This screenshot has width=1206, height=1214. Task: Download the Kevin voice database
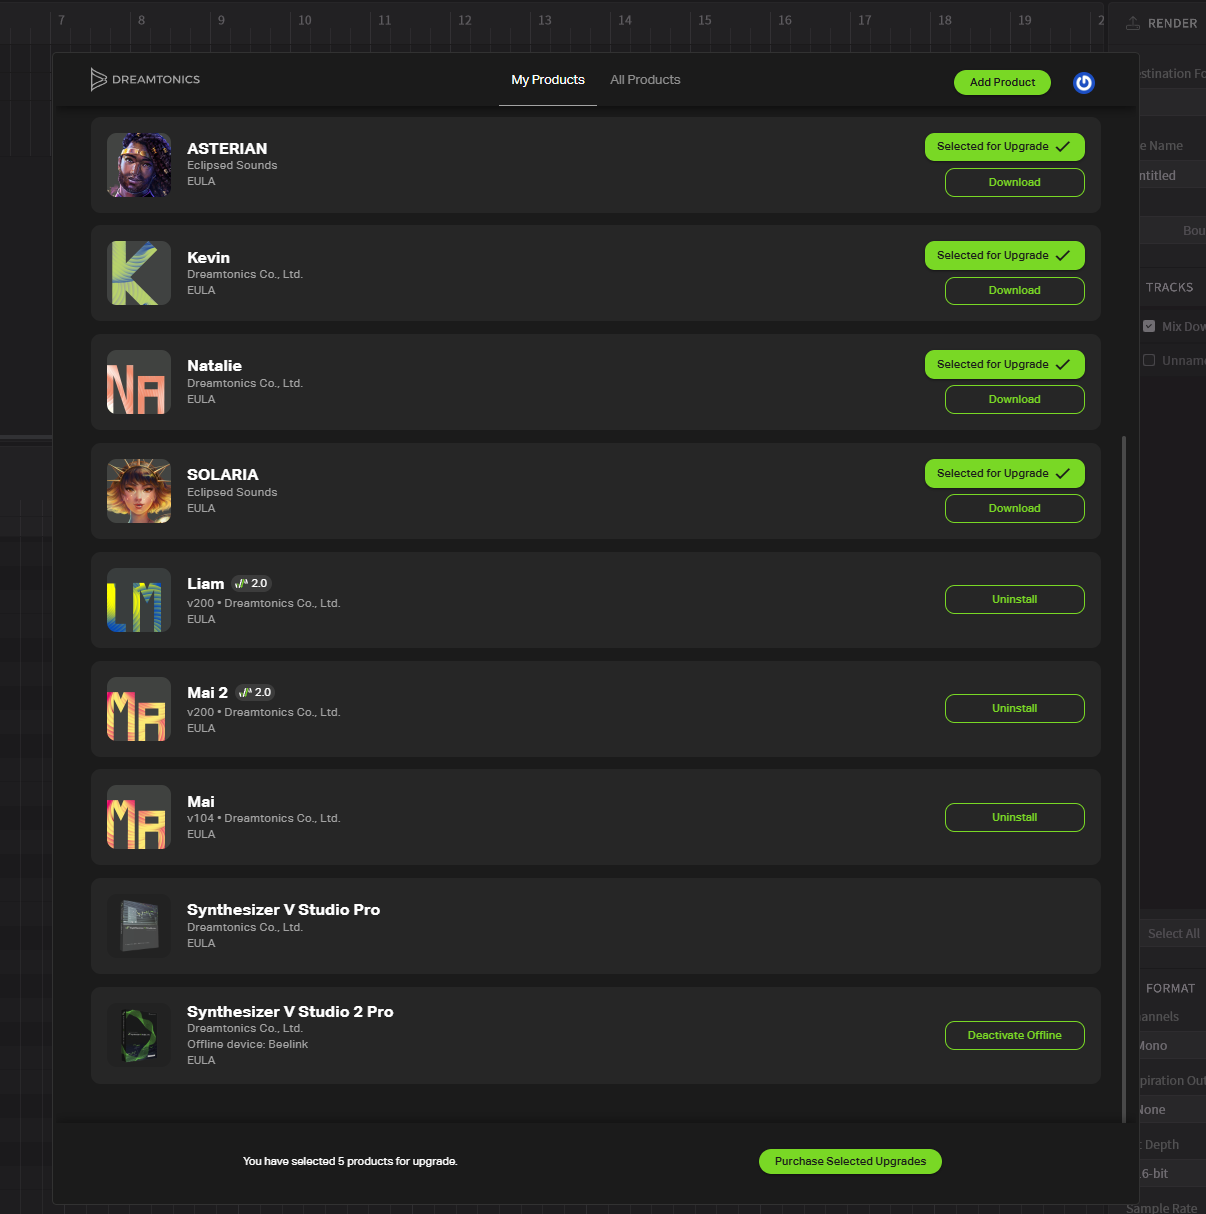(1015, 291)
